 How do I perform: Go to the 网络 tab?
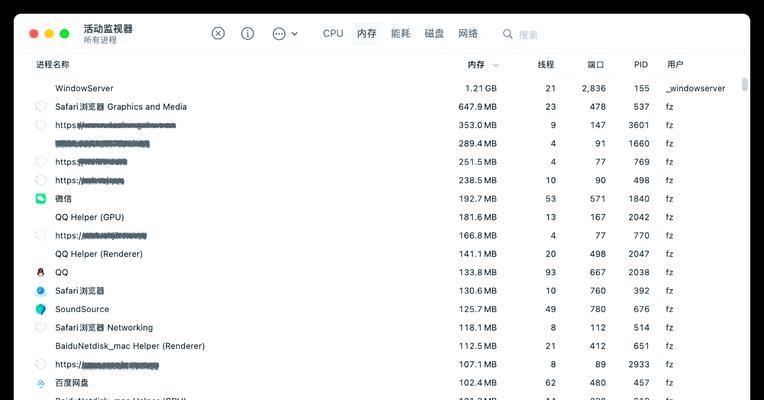click(468, 34)
